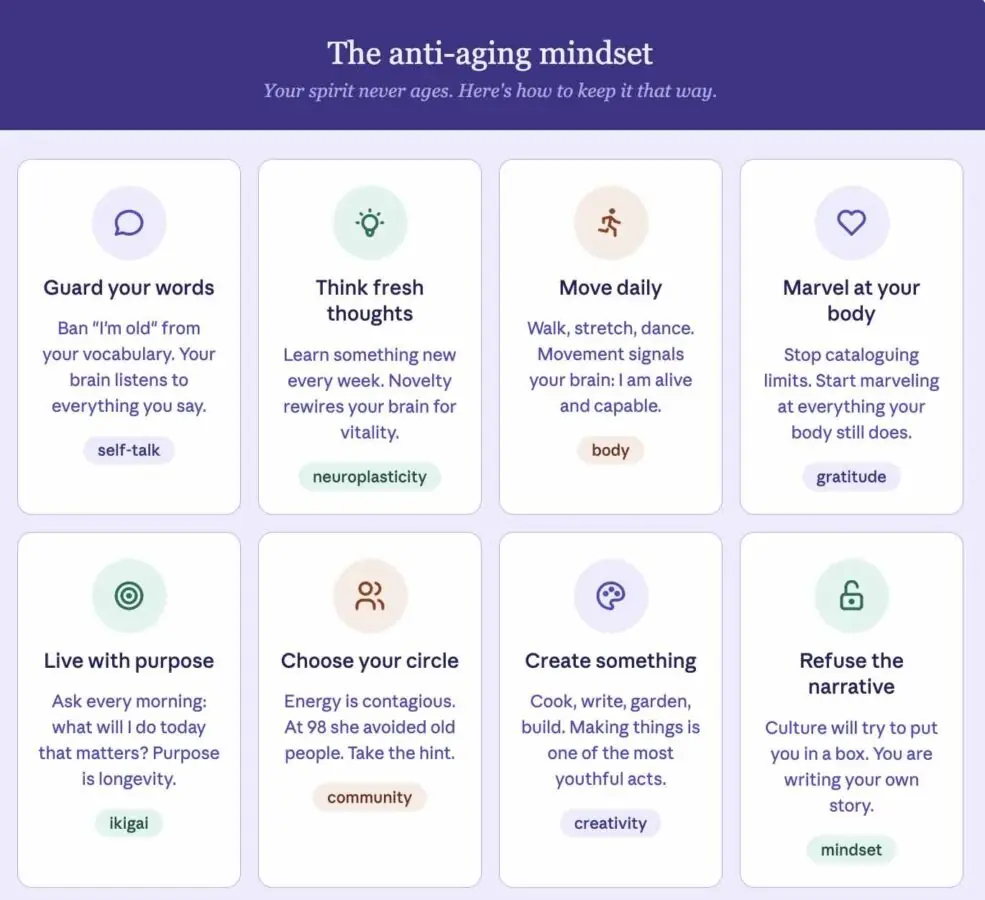Click The anti-aging mindset title
This screenshot has height=900, width=985.
point(490,53)
